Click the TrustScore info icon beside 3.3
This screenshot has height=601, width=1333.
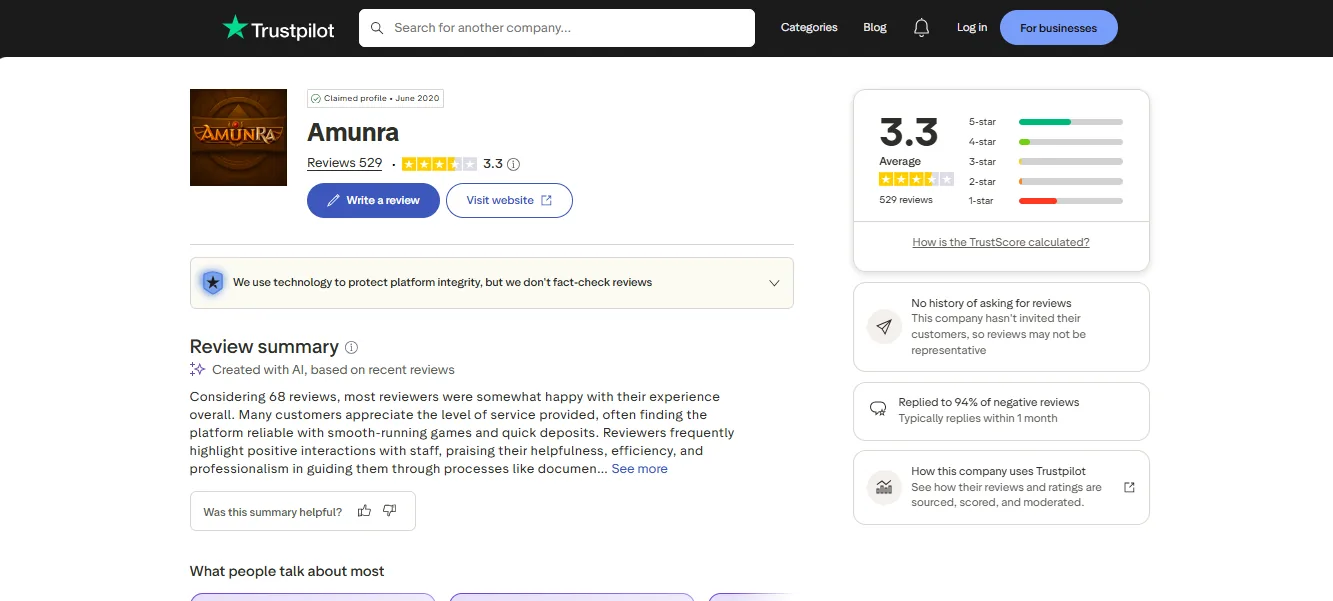tap(514, 164)
